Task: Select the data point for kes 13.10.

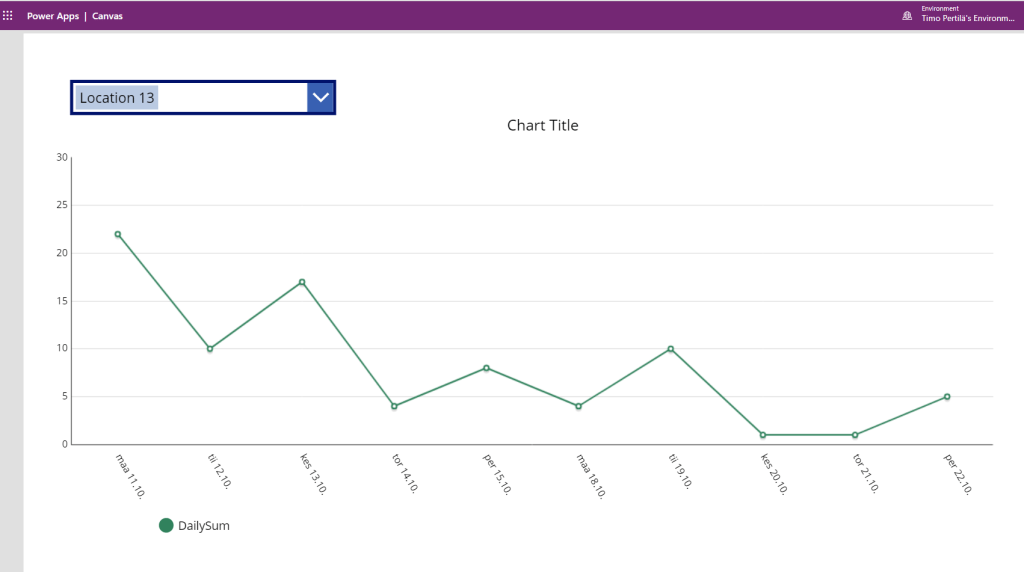Action: [302, 282]
